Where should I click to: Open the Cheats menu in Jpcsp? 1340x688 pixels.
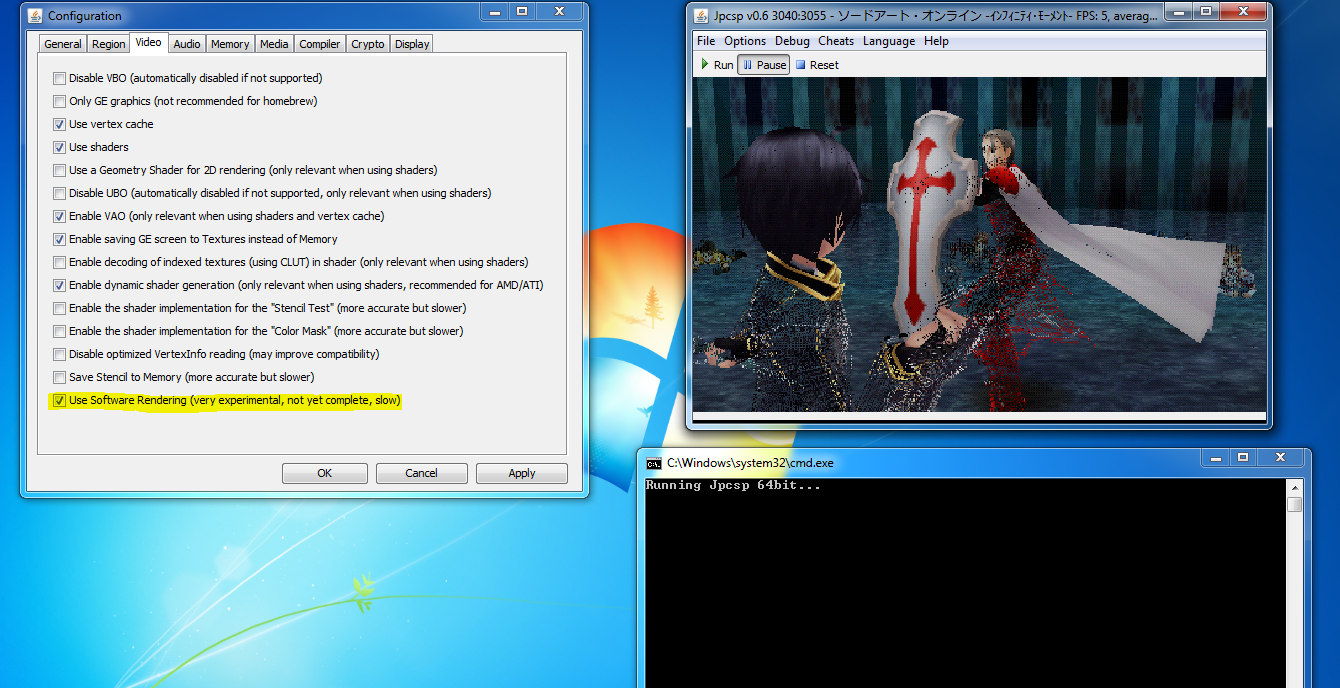click(836, 41)
